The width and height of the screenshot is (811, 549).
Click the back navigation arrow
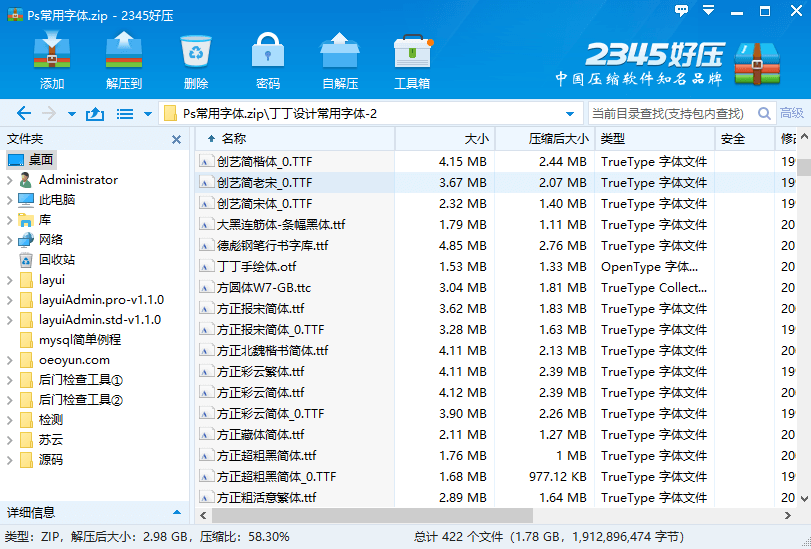(x=24, y=114)
